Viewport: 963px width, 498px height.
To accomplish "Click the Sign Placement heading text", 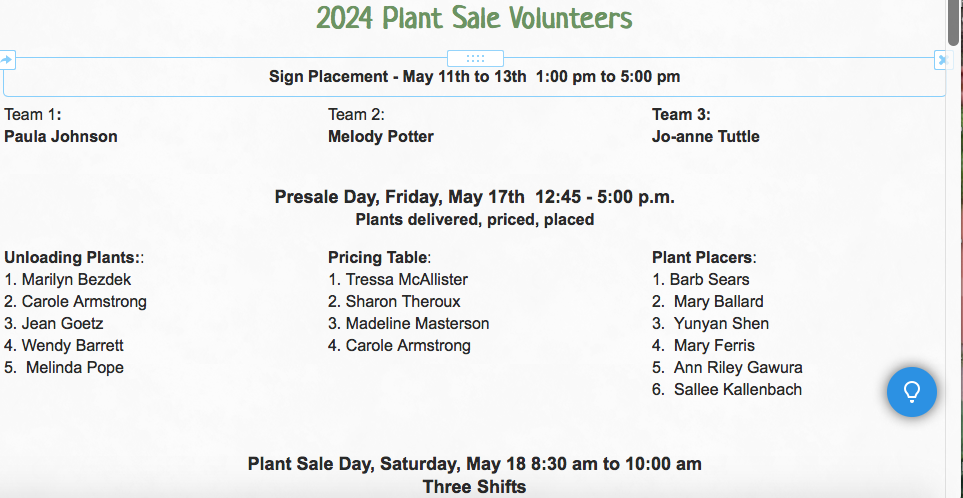I will point(474,77).
